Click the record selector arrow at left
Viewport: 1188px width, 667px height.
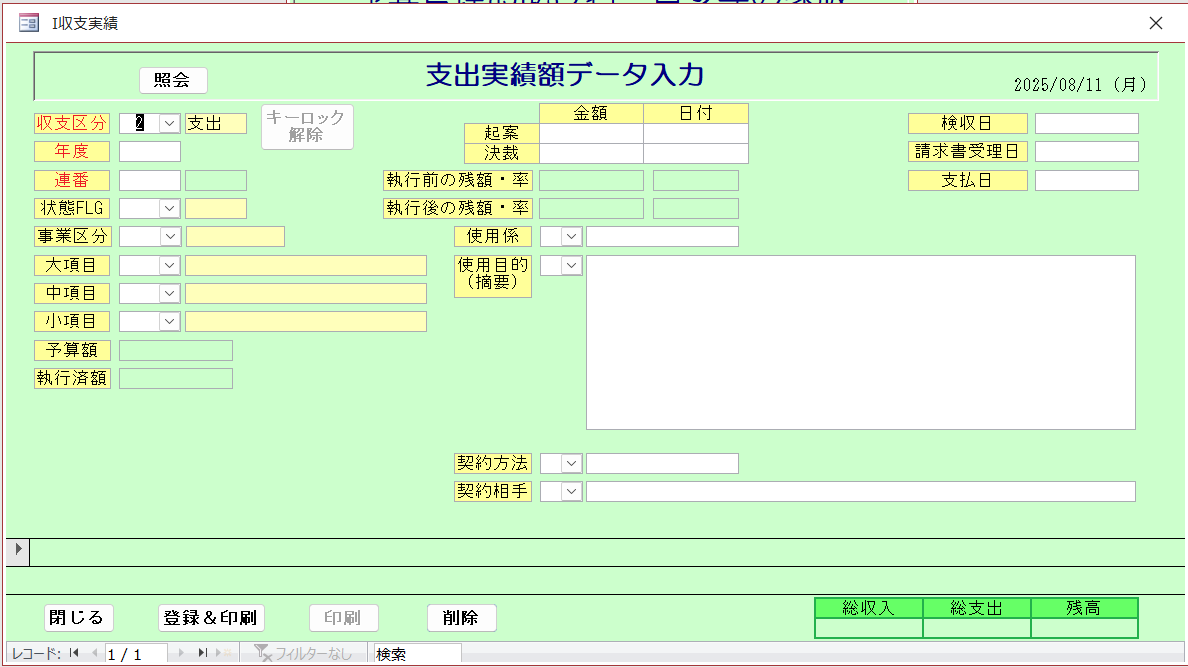[x=17, y=550]
